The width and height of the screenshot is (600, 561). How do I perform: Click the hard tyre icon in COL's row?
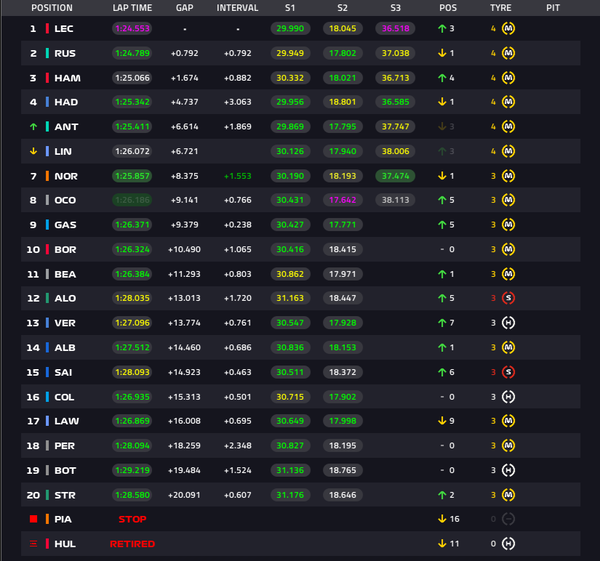click(508, 397)
